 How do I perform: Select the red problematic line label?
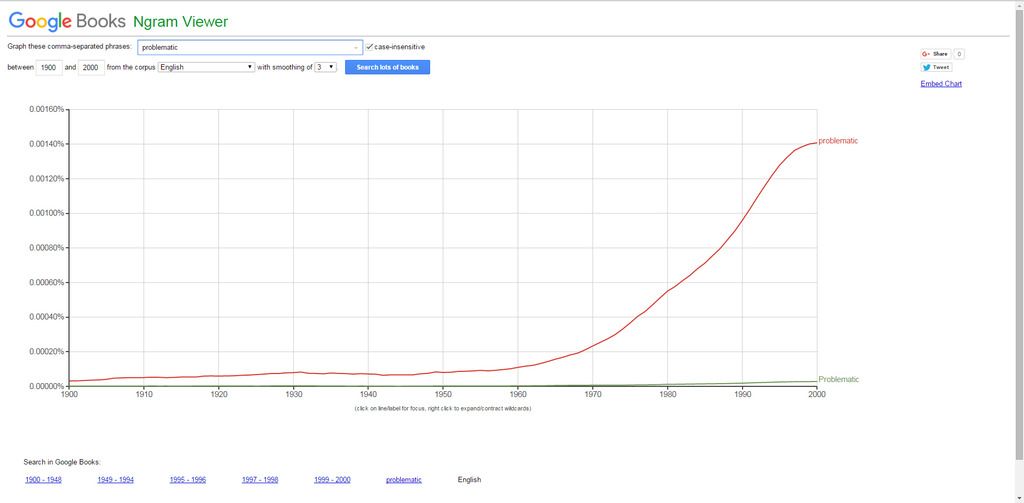[838, 141]
